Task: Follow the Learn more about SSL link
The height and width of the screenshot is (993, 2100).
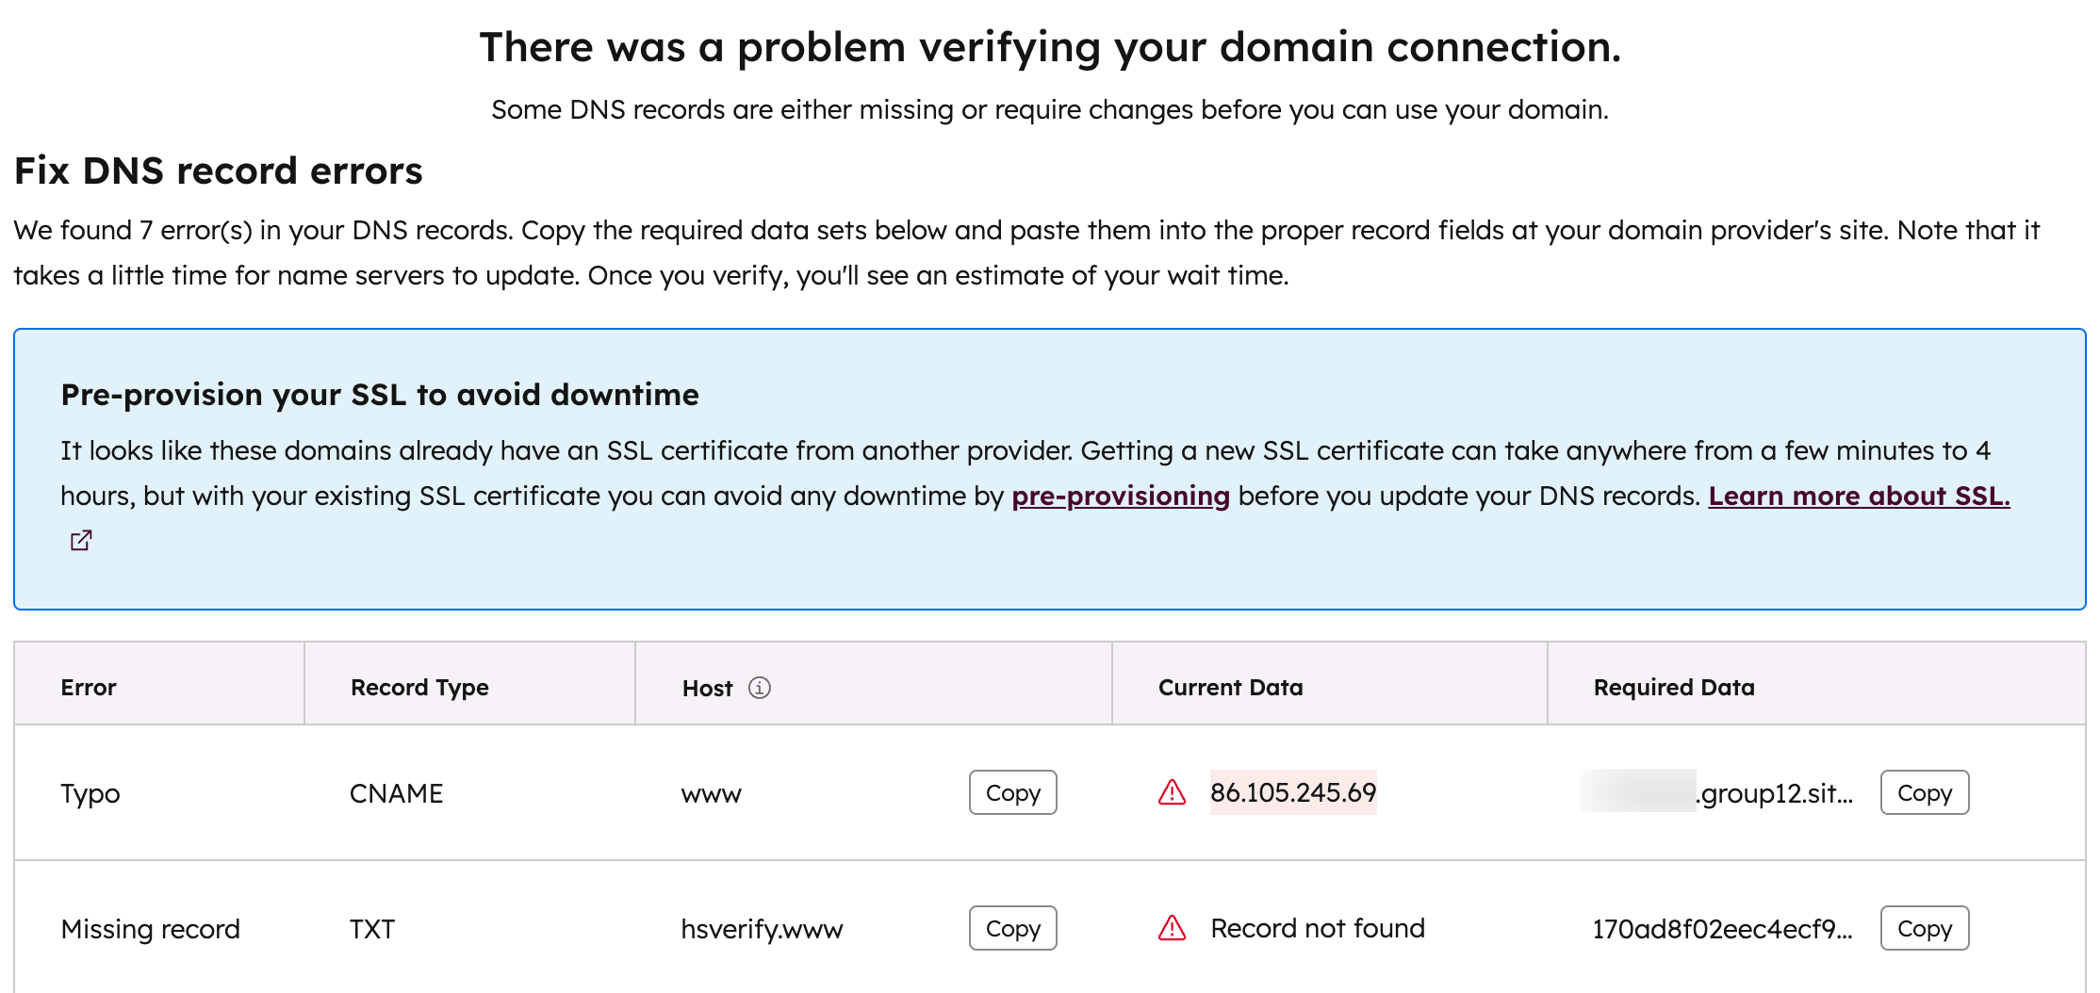Action: tap(1858, 495)
